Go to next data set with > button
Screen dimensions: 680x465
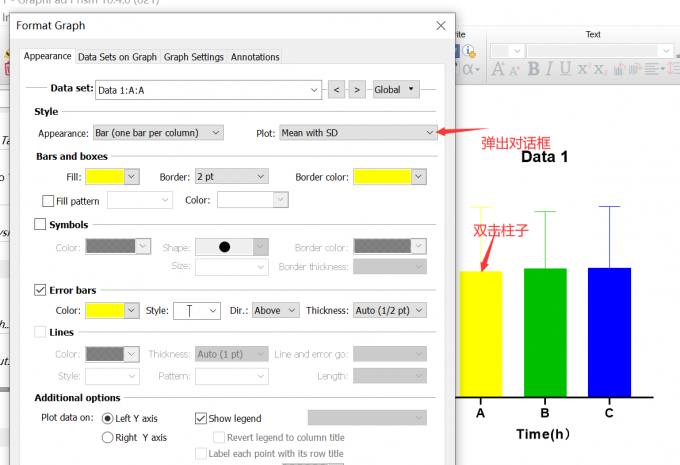click(x=357, y=90)
